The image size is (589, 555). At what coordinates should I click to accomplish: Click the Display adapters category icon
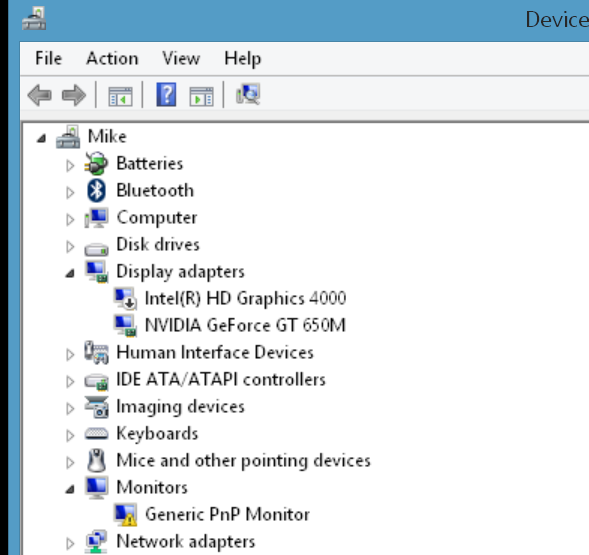click(97, 272)
